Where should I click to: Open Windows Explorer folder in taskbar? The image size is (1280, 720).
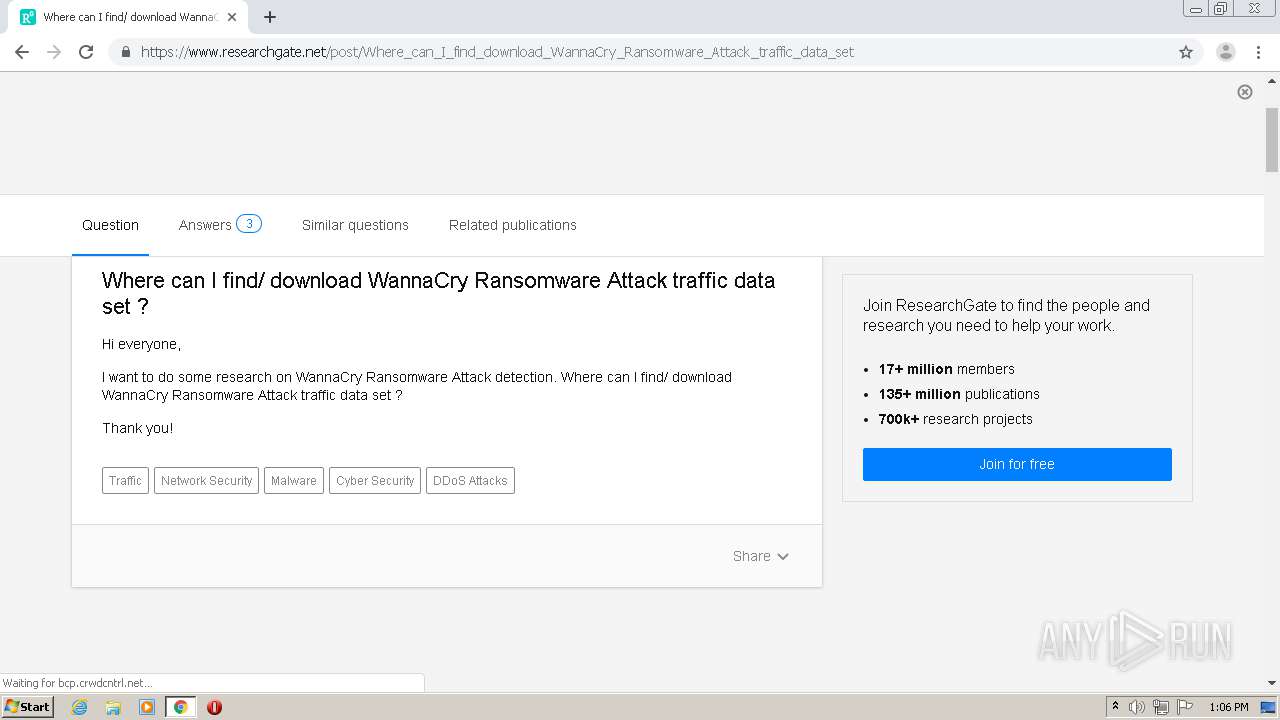coord(113,707)
